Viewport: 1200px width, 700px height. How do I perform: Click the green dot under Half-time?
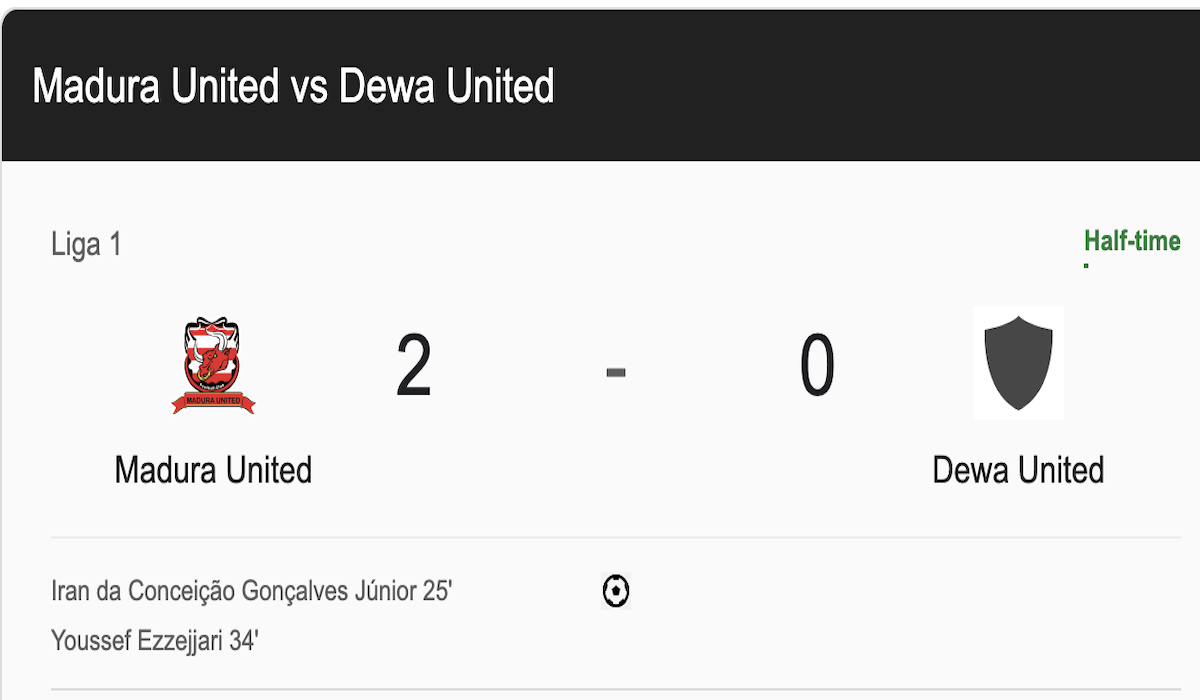coord(1086,266)
